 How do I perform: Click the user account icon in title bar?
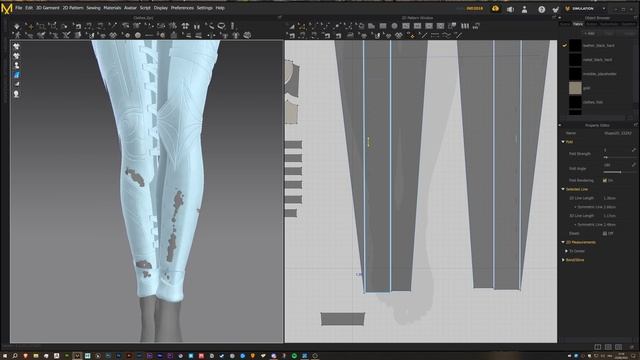(x=524, y=9)
